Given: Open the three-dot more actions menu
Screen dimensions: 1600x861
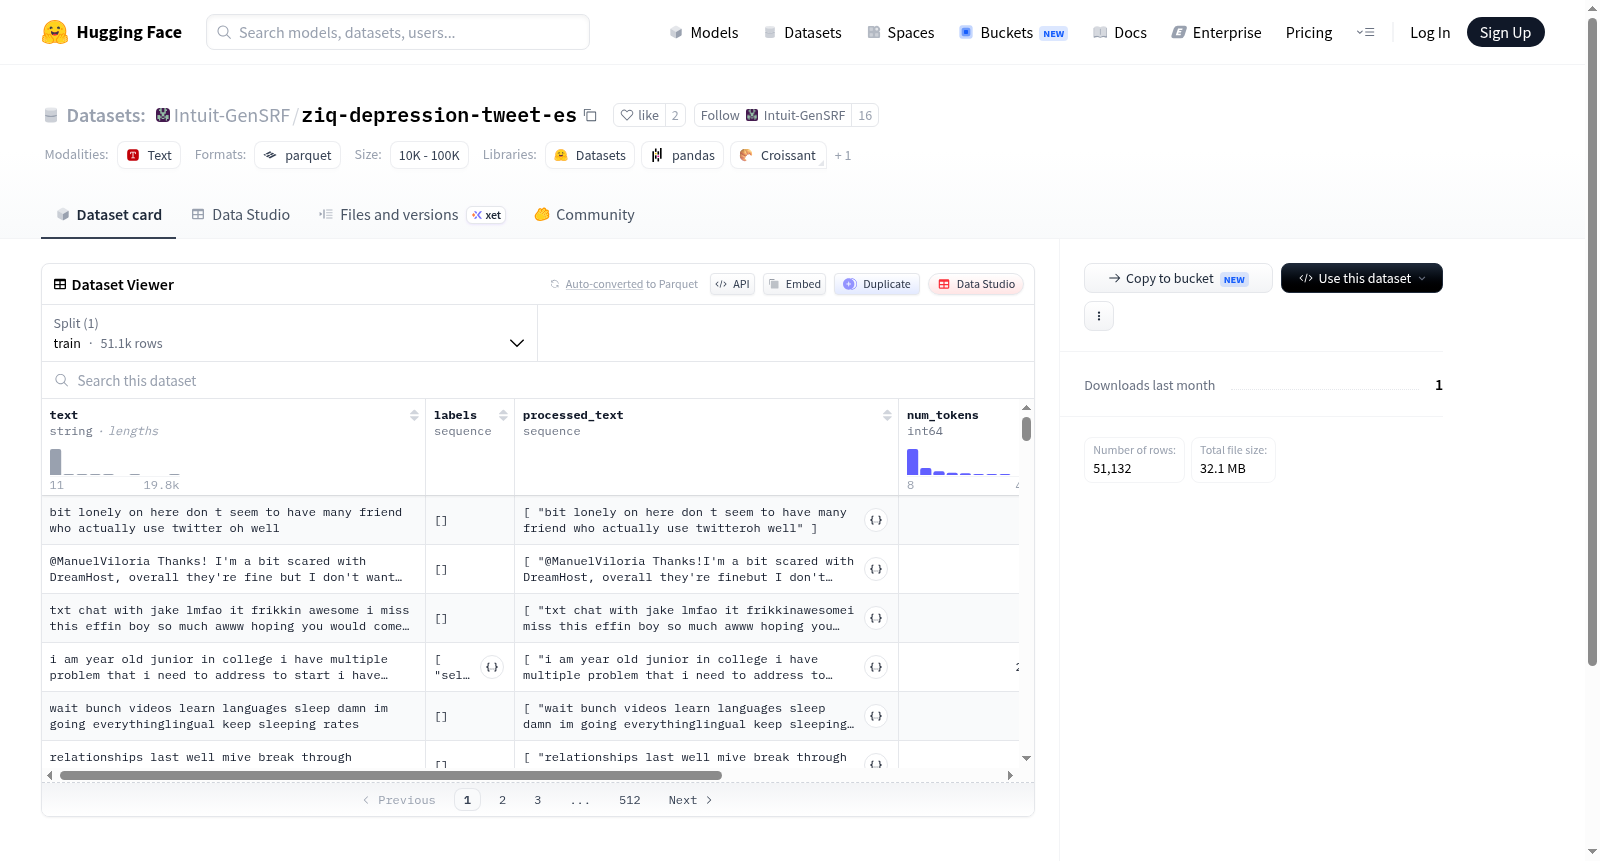Looking at the screenshot, I should (x=1099, y=316).
